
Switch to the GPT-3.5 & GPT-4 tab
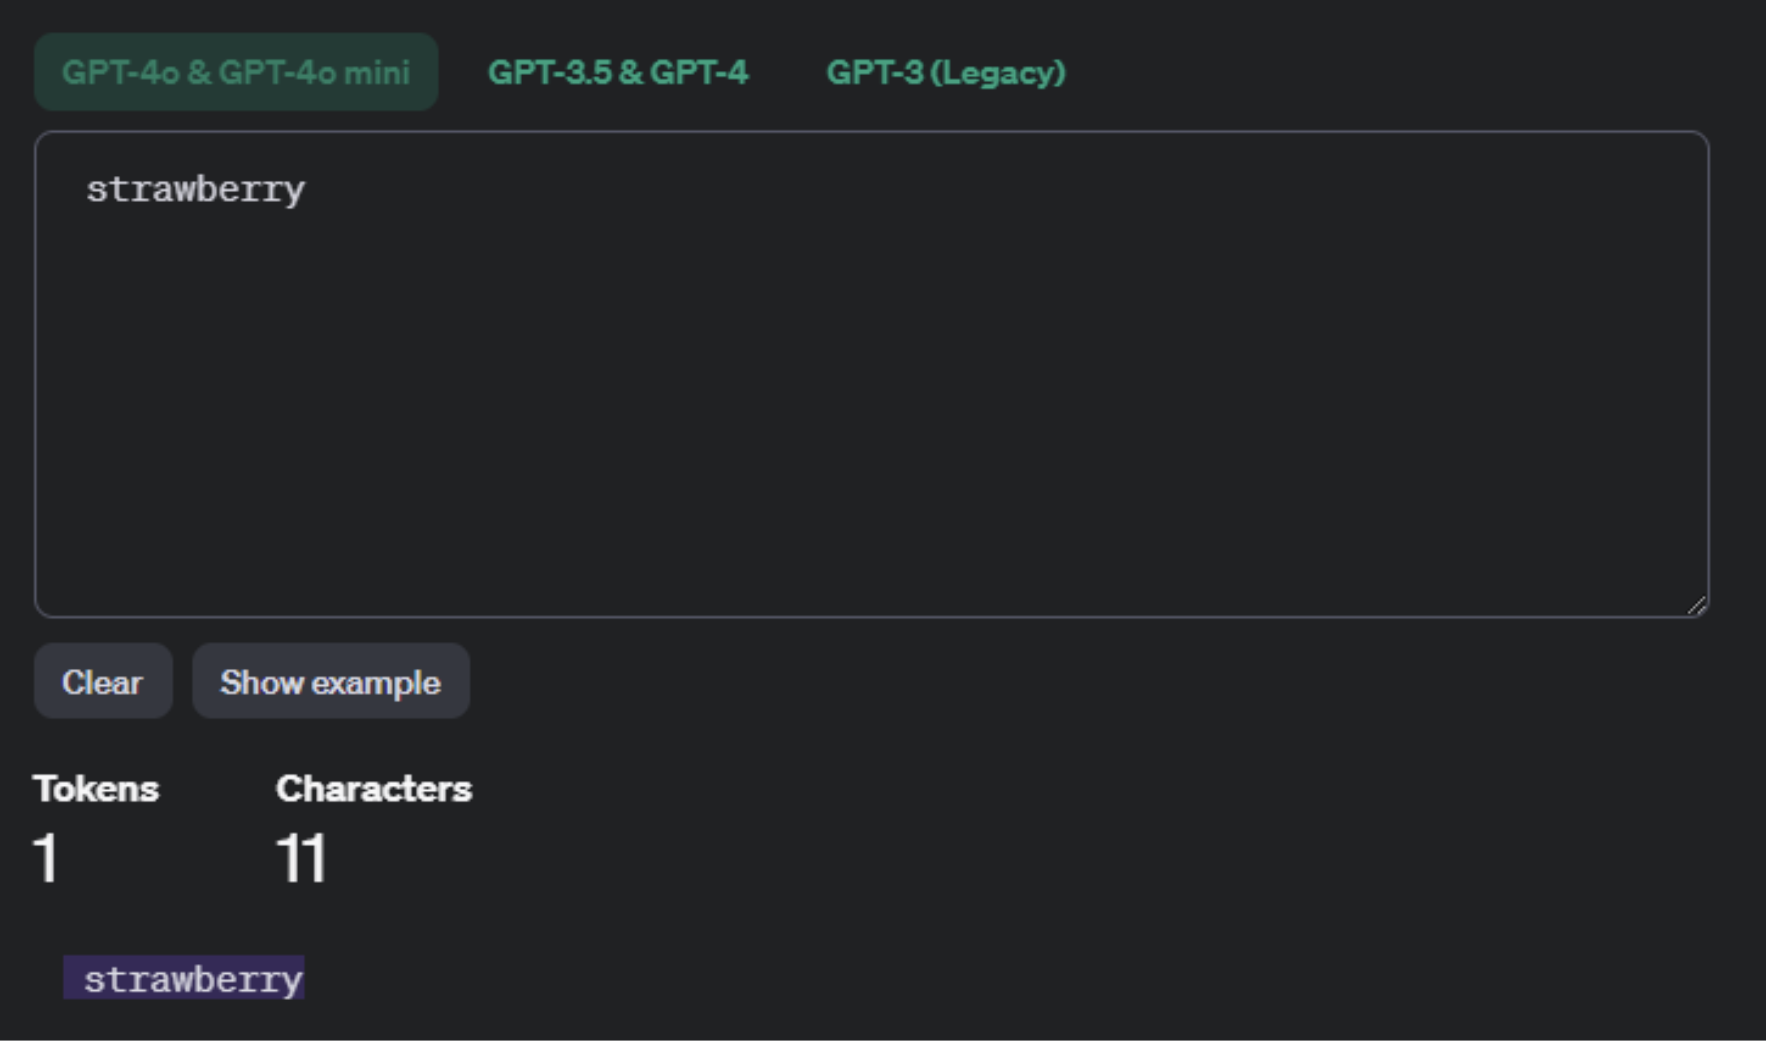coord(618,72)
